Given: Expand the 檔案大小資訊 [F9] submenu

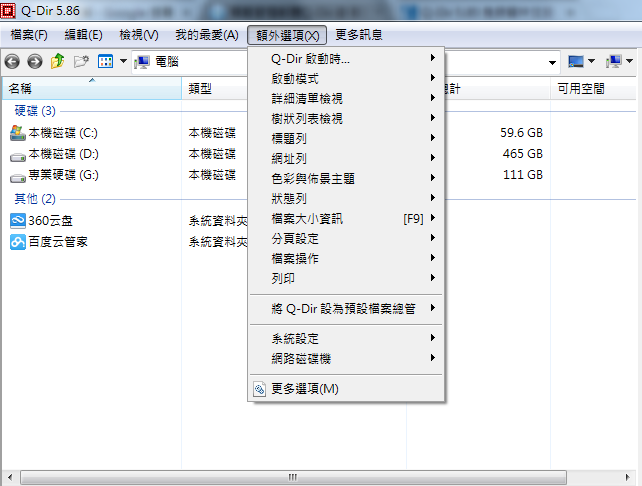Looking at the screenshot, I should coord(346,219).
